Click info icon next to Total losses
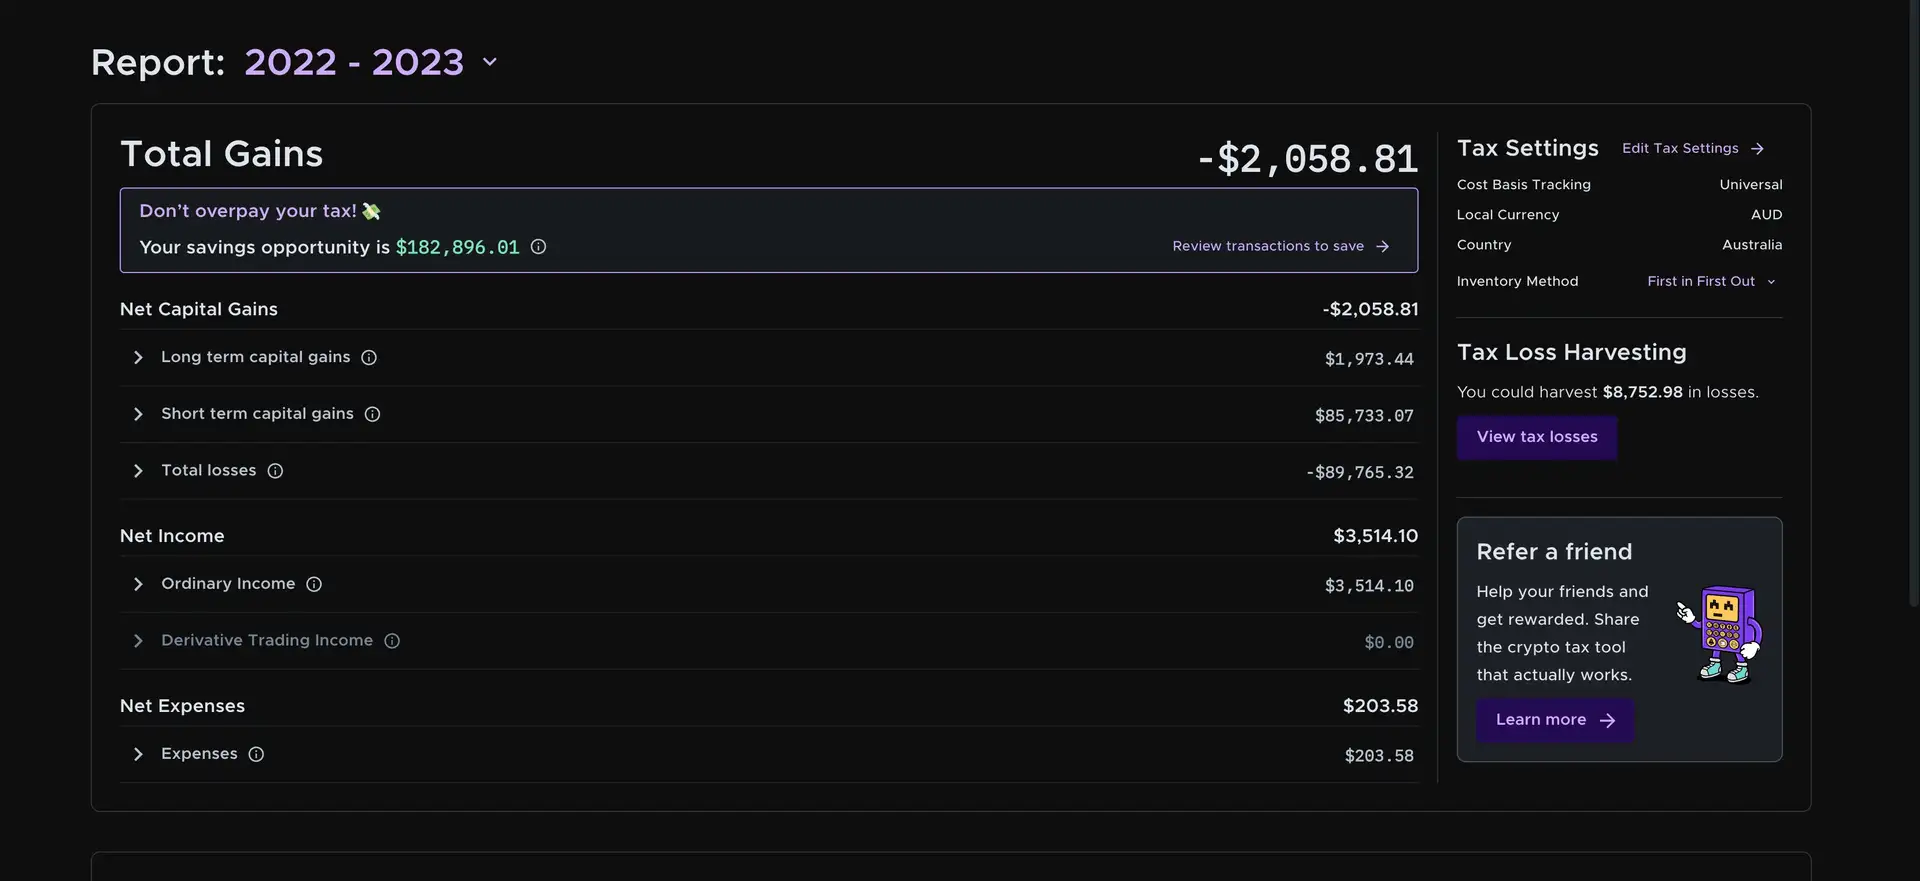Screen dimensions: 1920x881 click(275, 471)
